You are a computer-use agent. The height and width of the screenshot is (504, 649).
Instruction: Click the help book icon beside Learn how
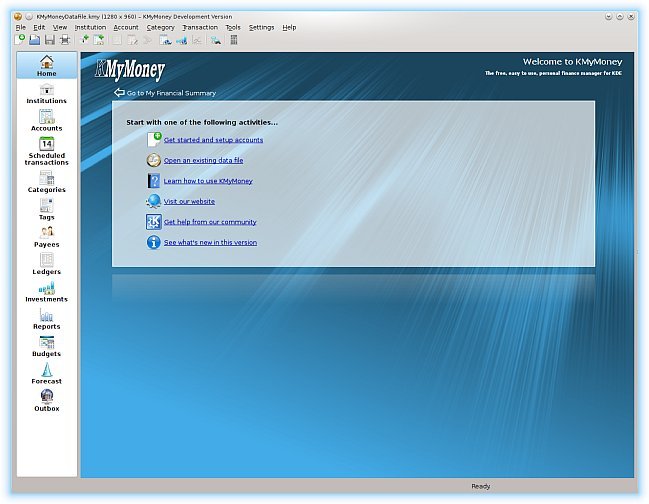(154, 181)
